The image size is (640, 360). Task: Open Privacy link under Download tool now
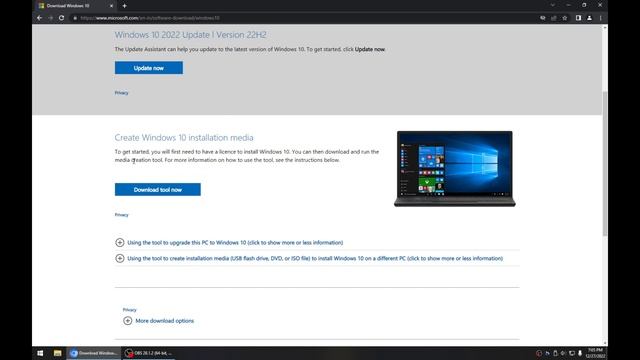(x=121, y=215)
